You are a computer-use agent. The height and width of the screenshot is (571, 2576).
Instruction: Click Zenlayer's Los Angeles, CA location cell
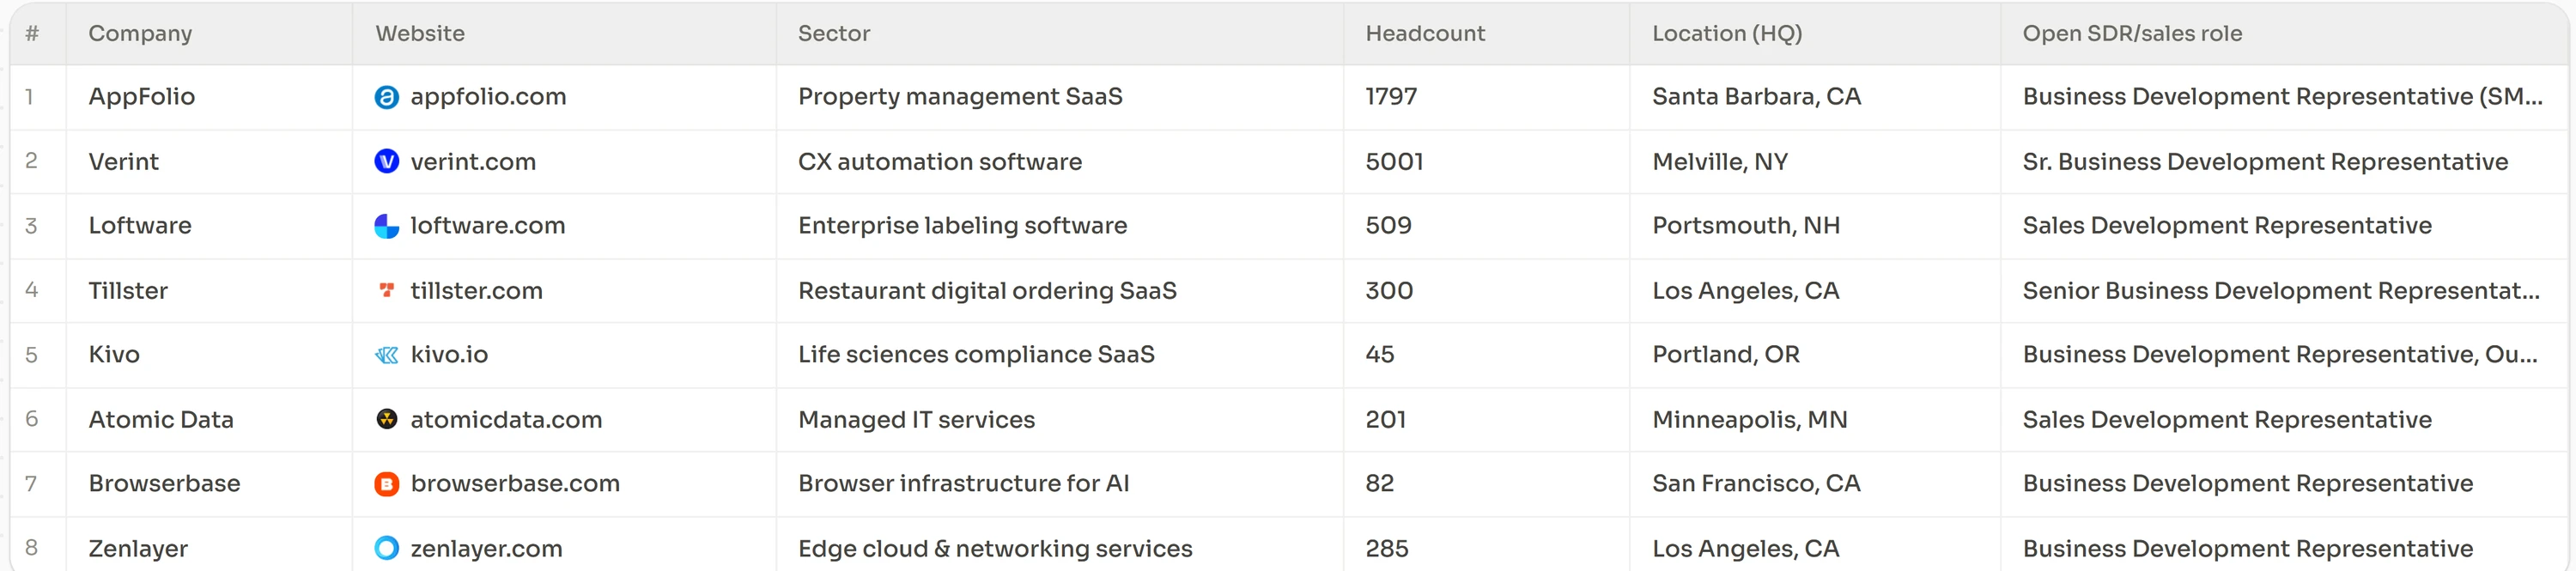pyautogui.click(x=1815, y=546)
